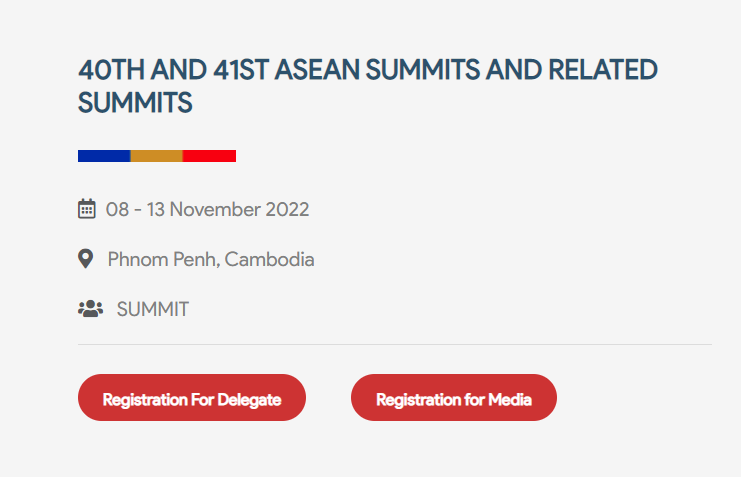Open Registration for Media
Image resolution: width=741 pixels, height=477 pixels.
(453, 398)
